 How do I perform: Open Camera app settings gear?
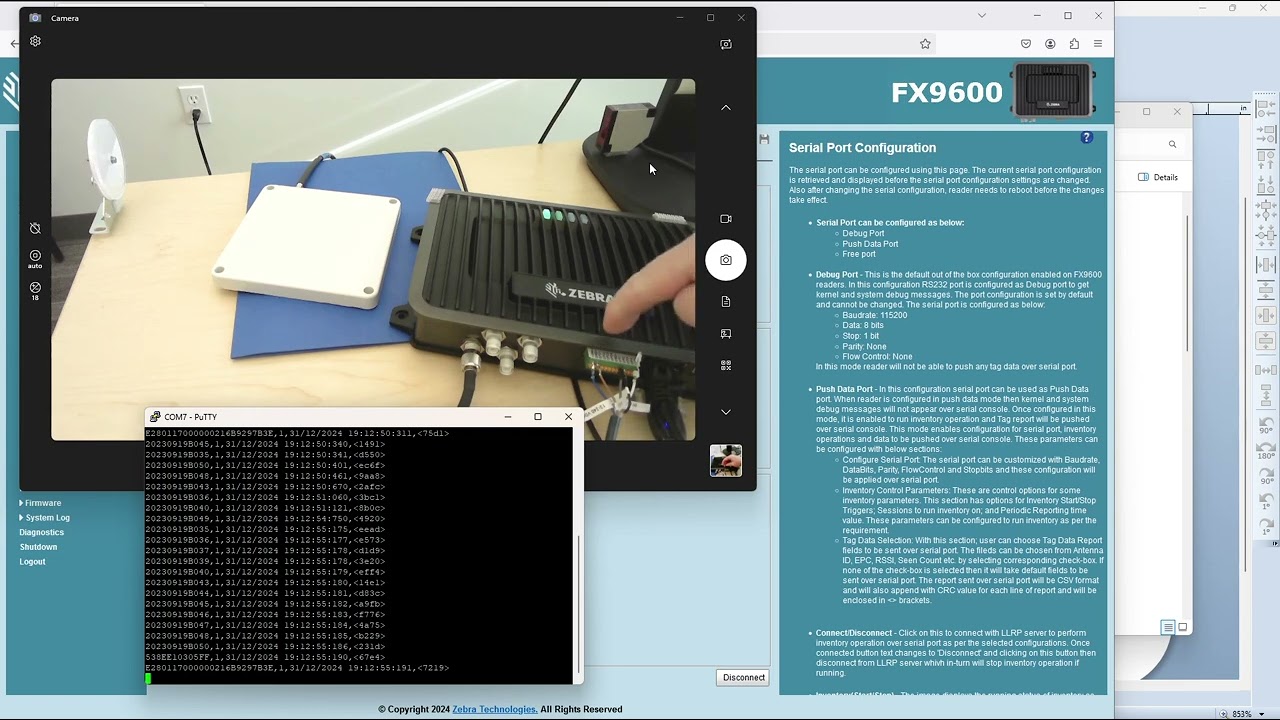35,41
